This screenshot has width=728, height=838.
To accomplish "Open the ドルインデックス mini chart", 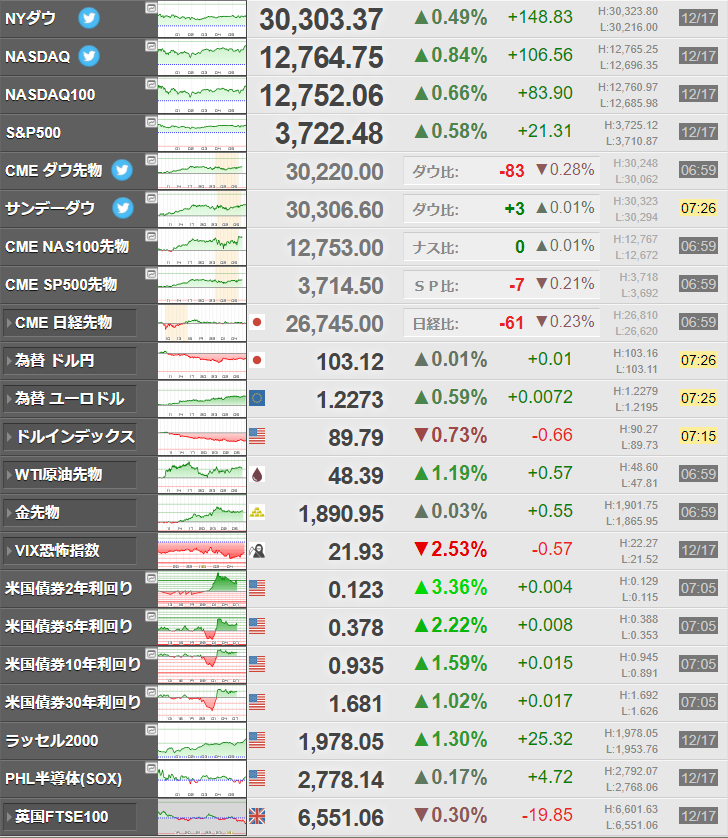I will pyautogui.click(x=202, y=437).
